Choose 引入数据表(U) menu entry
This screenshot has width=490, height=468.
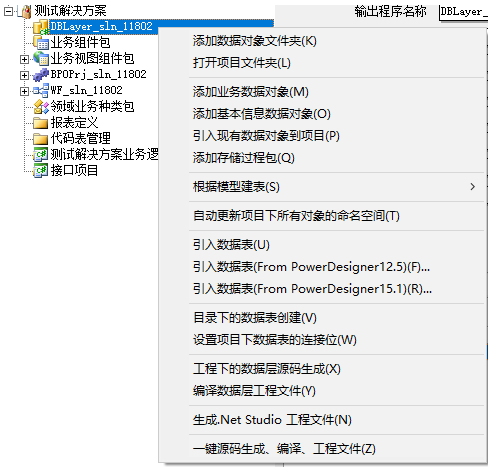(x=337, y=245)
